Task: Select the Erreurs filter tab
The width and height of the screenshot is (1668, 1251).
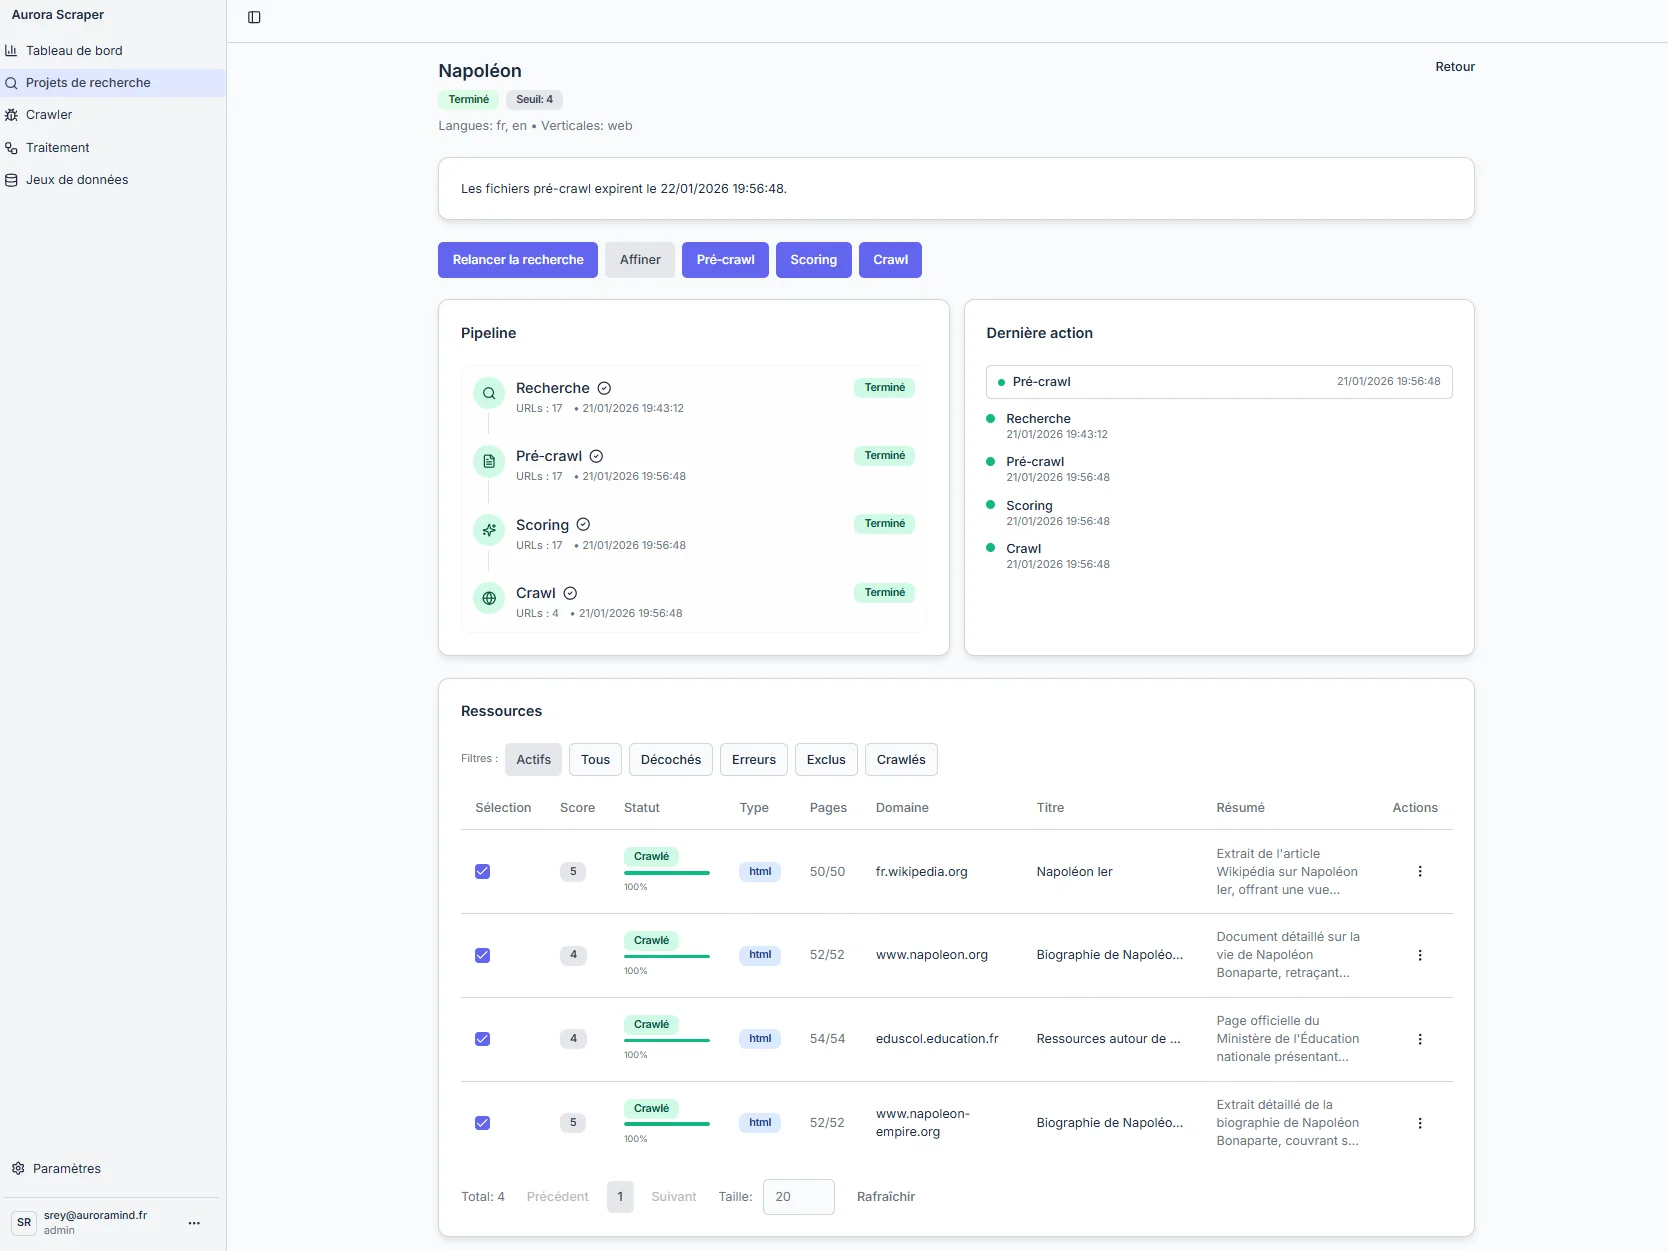Action: coord(753,760)
